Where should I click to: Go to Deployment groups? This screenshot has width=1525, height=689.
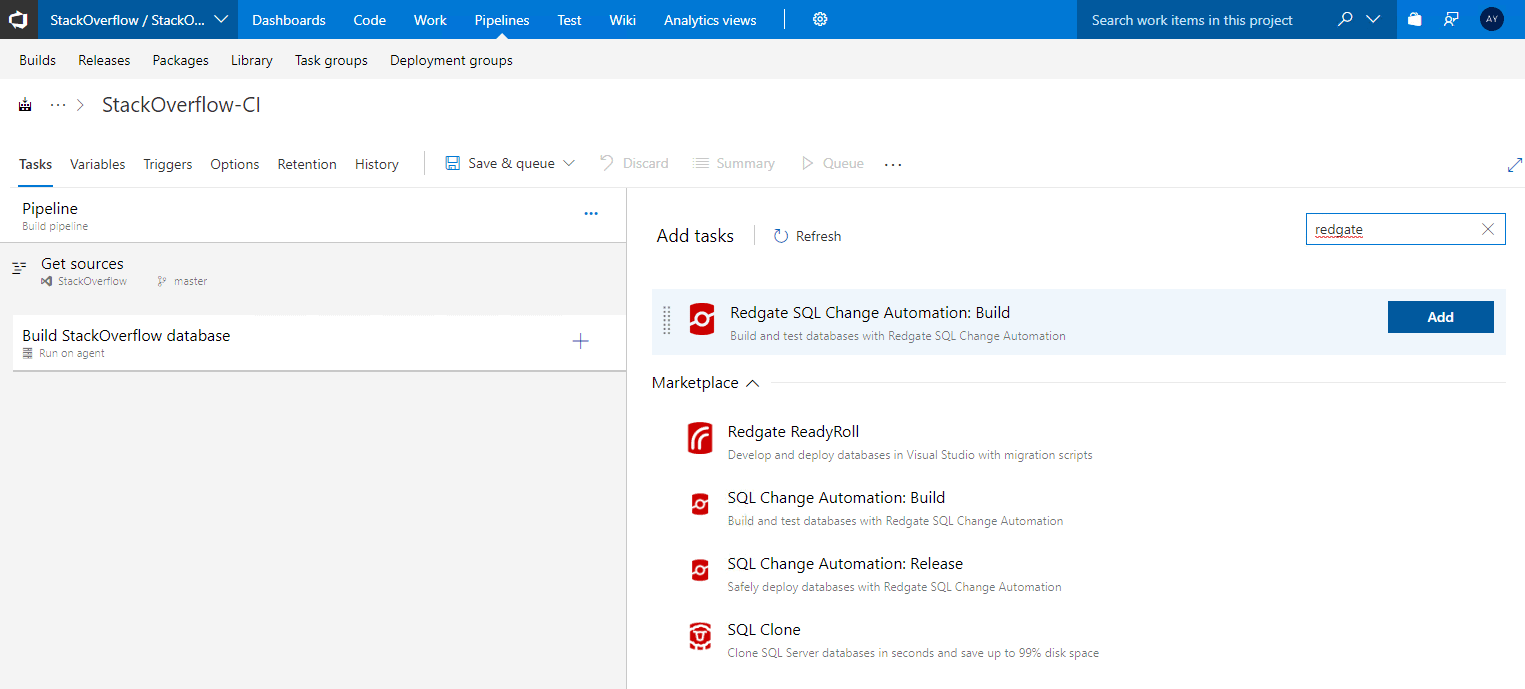click(x=451, y=60)
